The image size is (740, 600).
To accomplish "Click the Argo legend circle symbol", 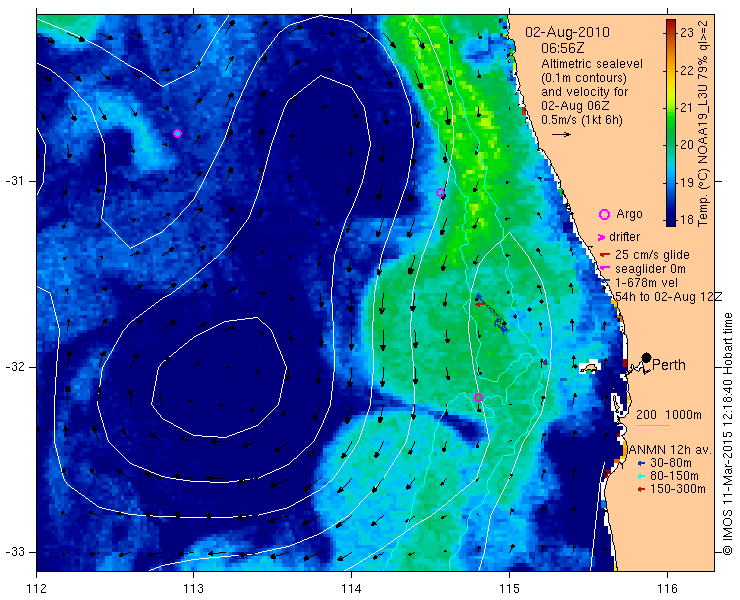I will point(604,215).
